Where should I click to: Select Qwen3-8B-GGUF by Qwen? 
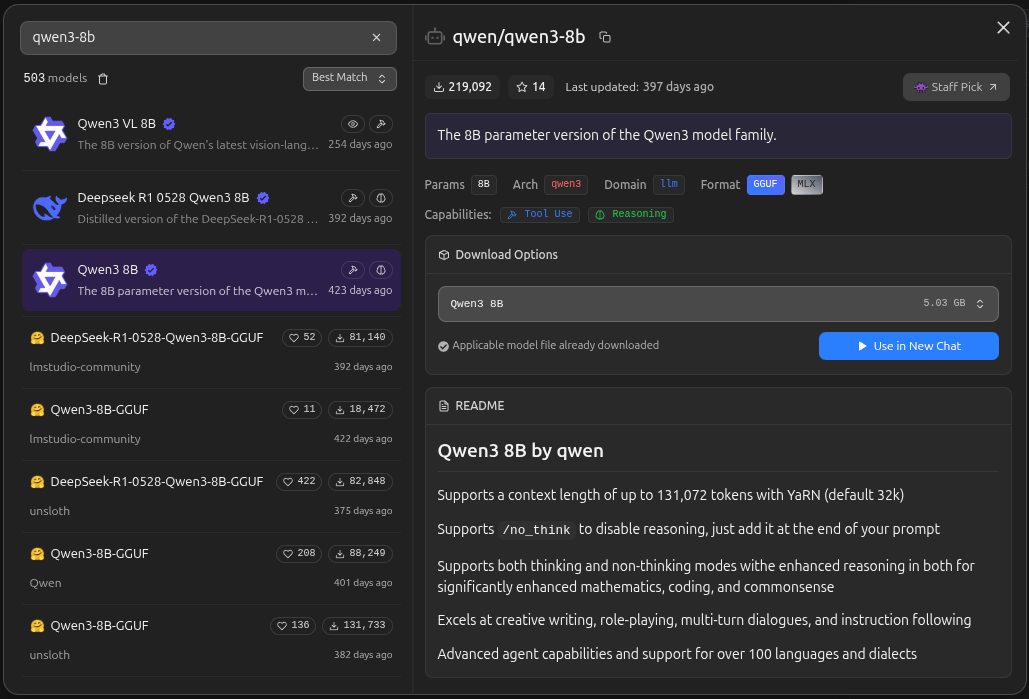point(211,568)
